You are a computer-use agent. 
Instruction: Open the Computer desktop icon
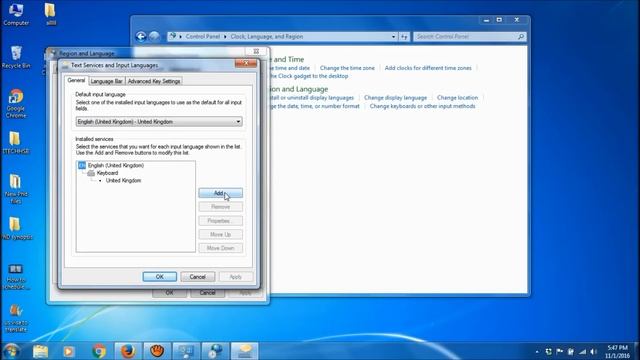coord(16,14)
